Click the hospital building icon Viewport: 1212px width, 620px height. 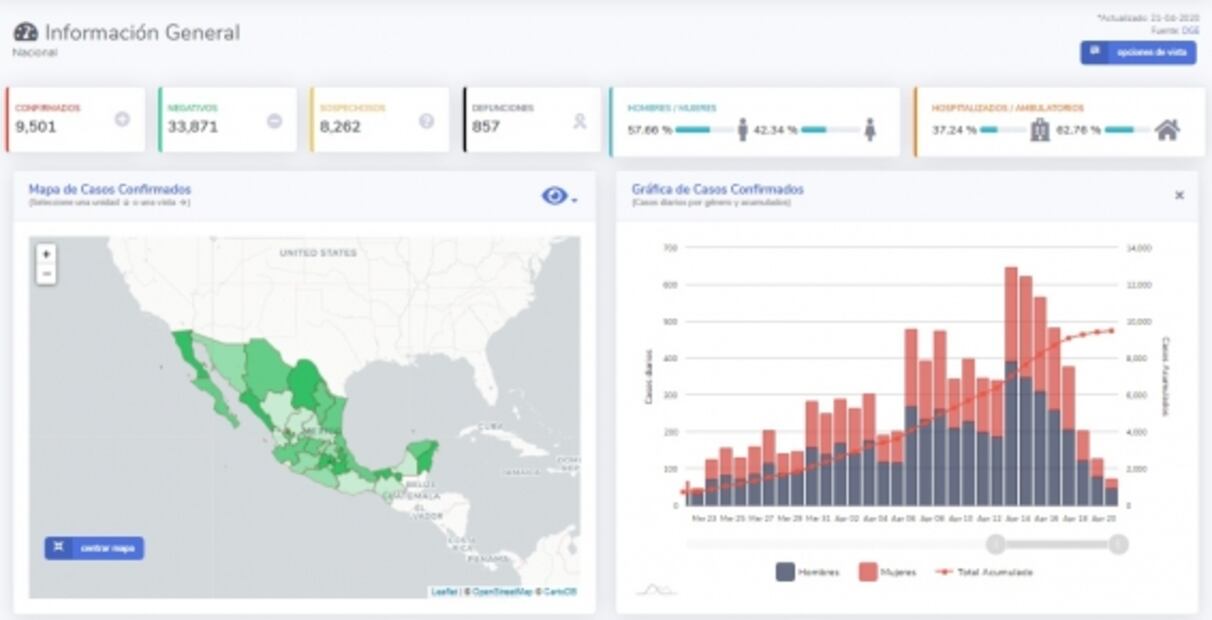tap(1040, 129)
